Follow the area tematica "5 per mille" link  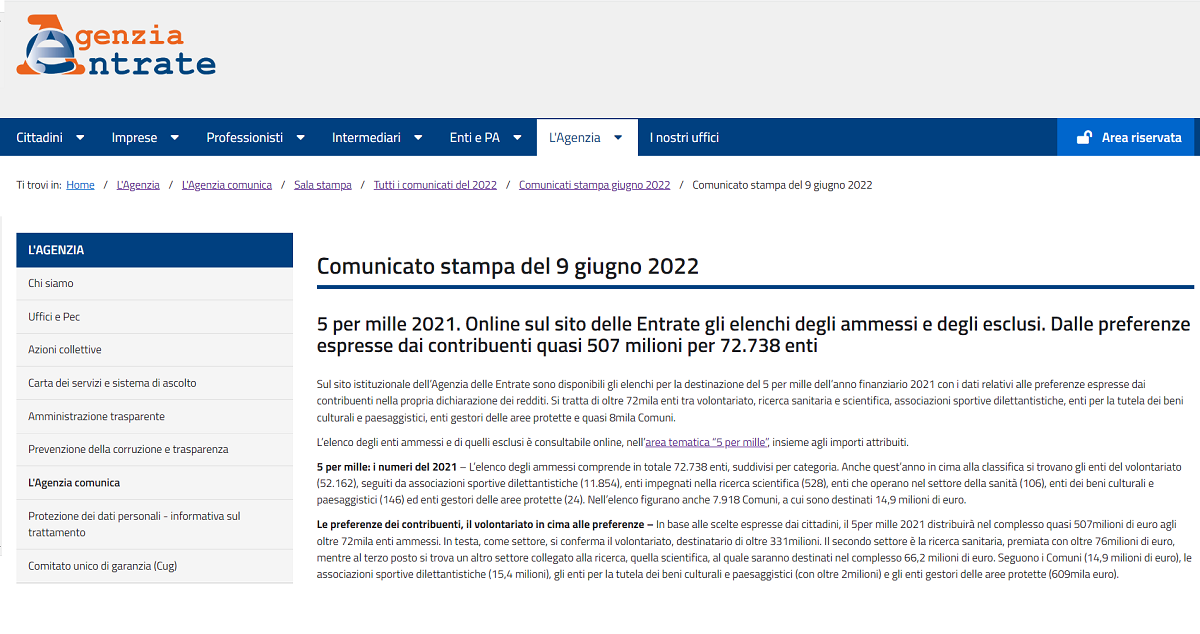pos(706,442)
